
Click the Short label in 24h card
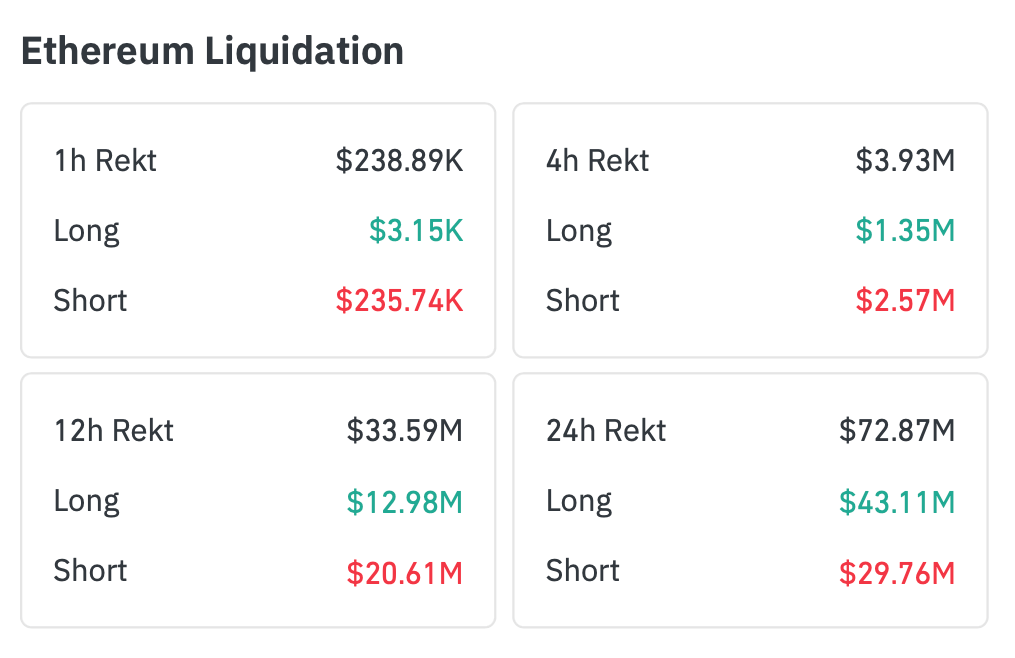582,571
